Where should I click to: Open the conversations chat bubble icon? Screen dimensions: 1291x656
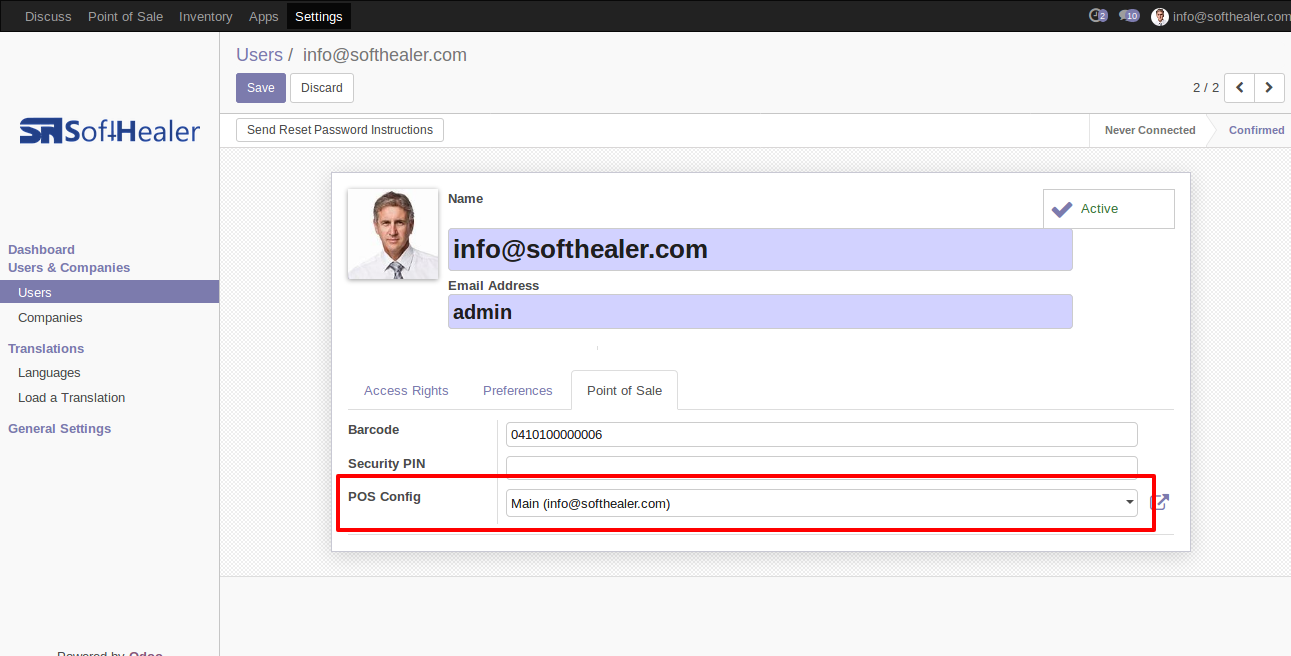pos(1129,16)
